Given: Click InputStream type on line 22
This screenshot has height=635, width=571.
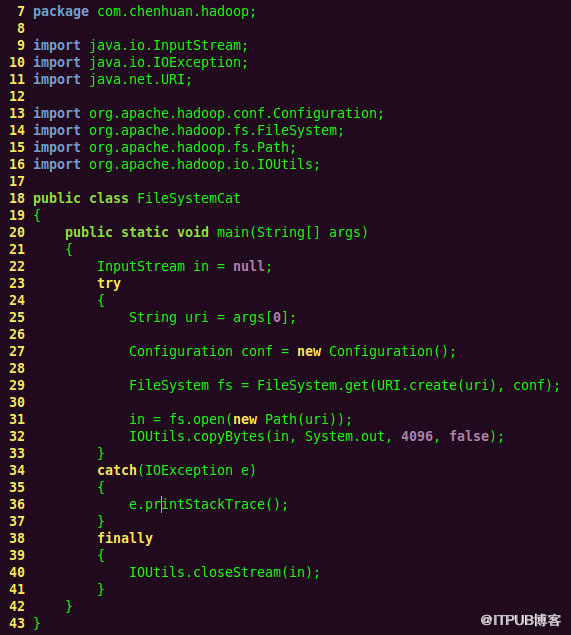Looking at the screenshot, I should 141,266.
